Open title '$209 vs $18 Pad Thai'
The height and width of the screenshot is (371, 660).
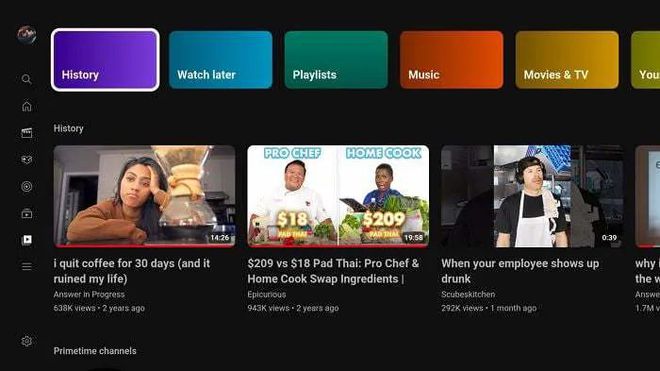tap(333, 271)
